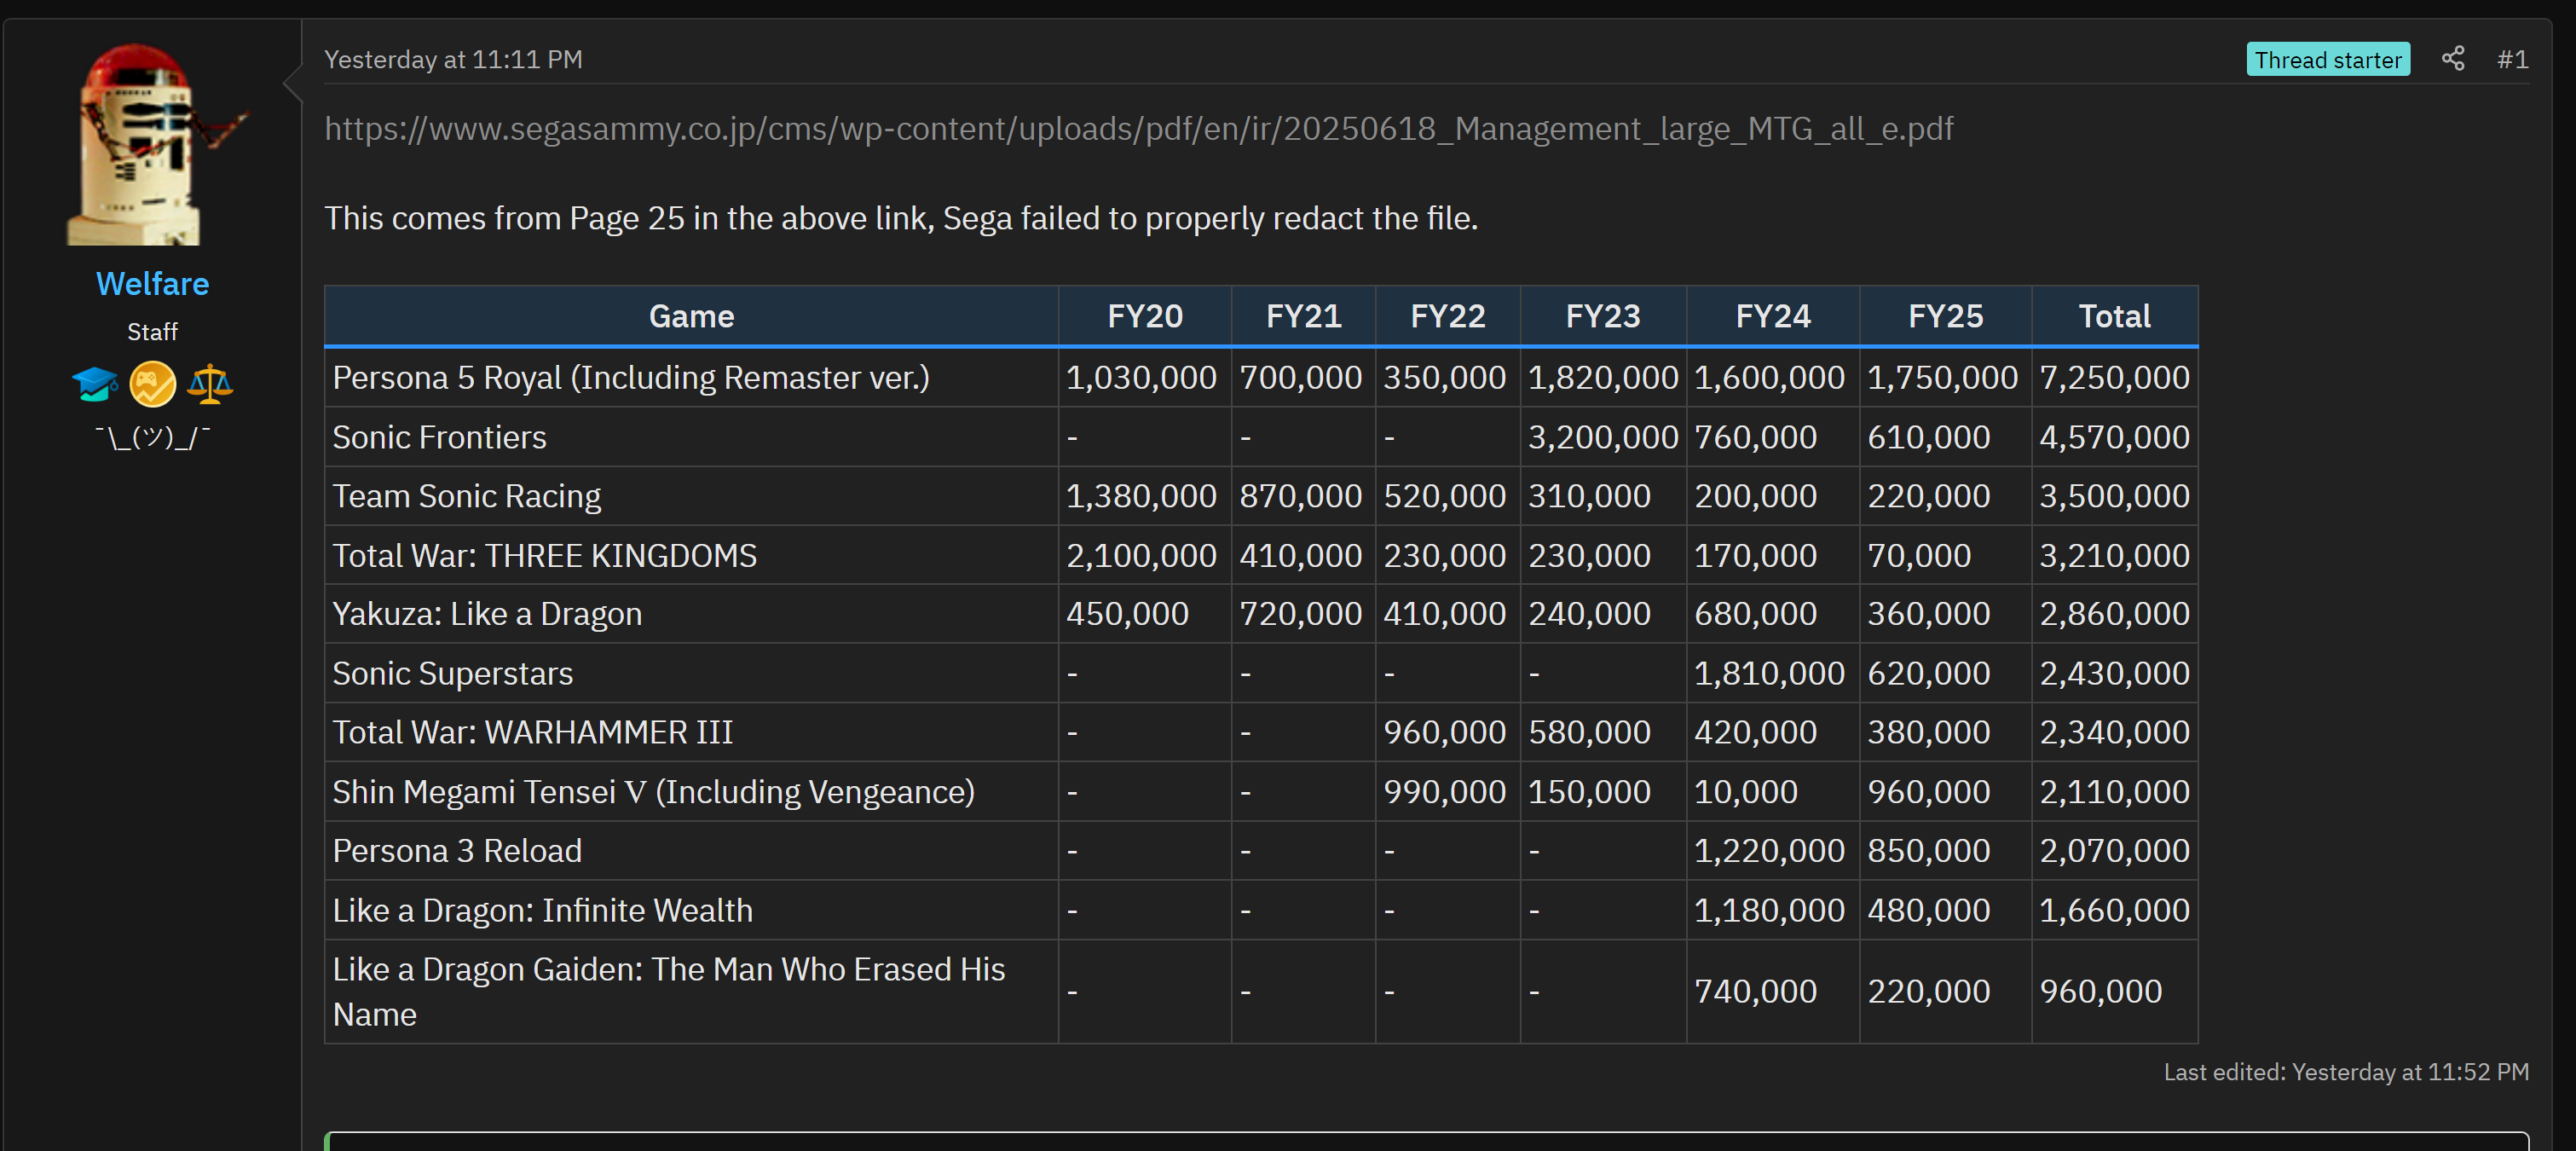Click the FY23 column header
2576x1151 pixels.
[x=1603, y=316]
